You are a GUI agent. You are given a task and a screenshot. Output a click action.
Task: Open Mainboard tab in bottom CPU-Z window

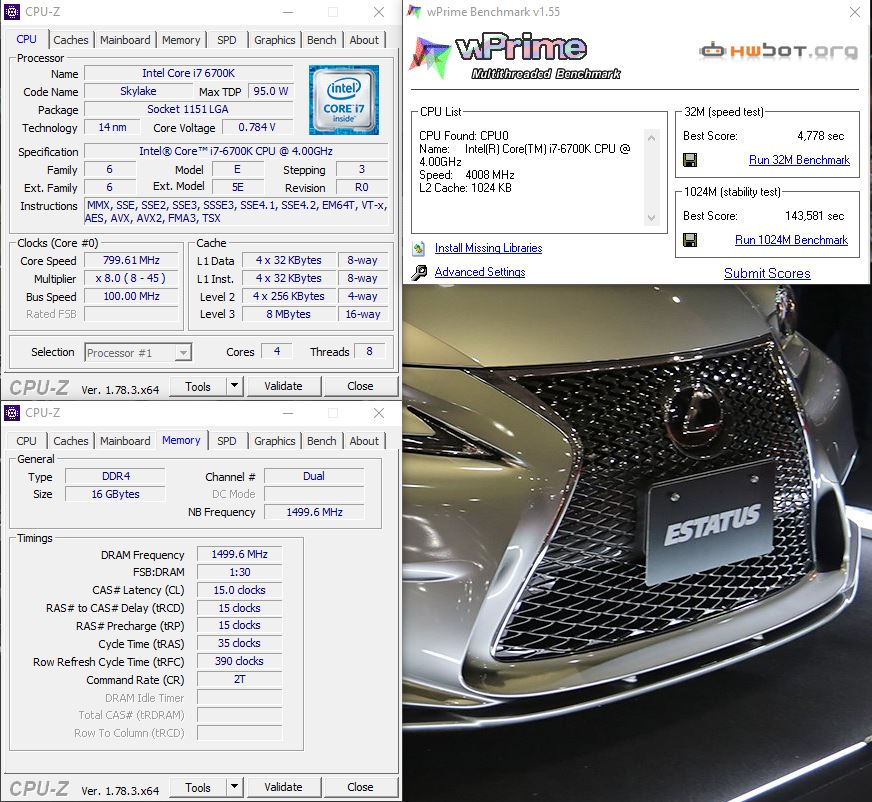coord(125,441)
